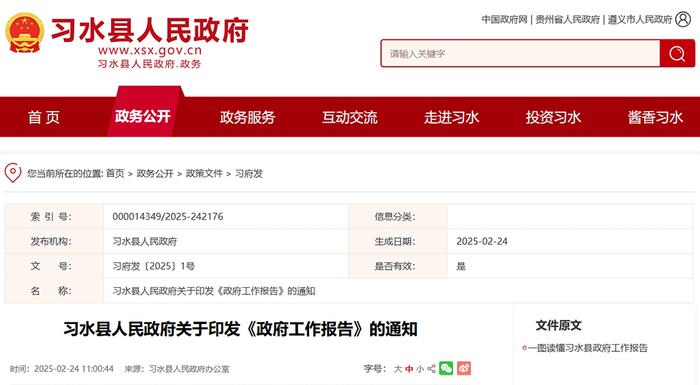Click the 文件原文 sidebar heading
The width and height of the screenshot is (700, 385).
pos(558,325)
